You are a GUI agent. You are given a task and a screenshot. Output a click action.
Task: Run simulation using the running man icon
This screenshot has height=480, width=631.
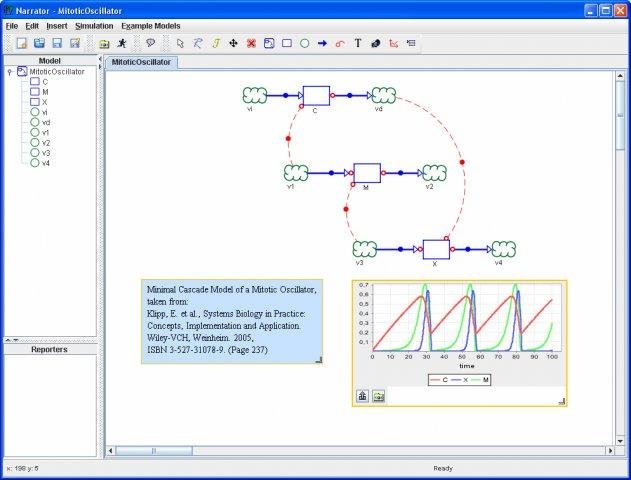click(x=122, y=43)
